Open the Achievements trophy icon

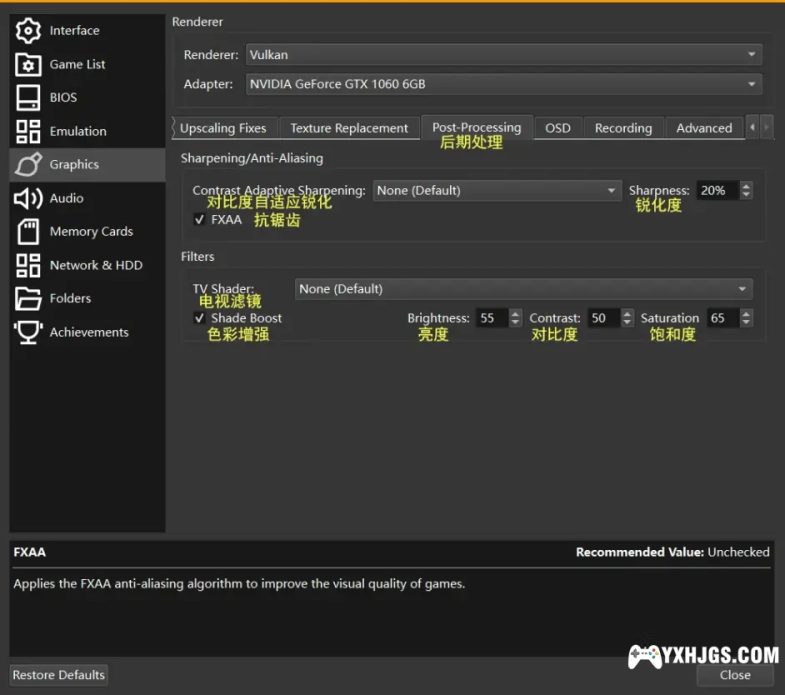point(28,332)
